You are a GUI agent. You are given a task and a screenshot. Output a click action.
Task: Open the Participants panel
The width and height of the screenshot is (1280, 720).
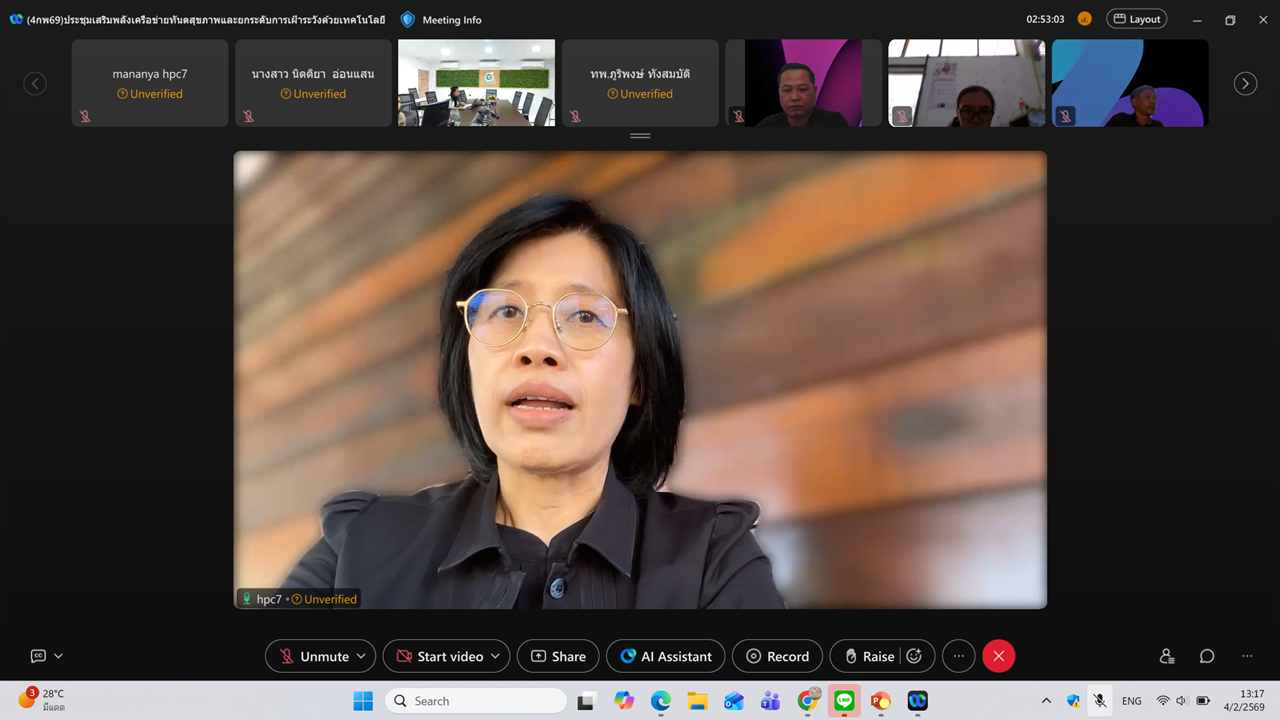(1167, 656)
